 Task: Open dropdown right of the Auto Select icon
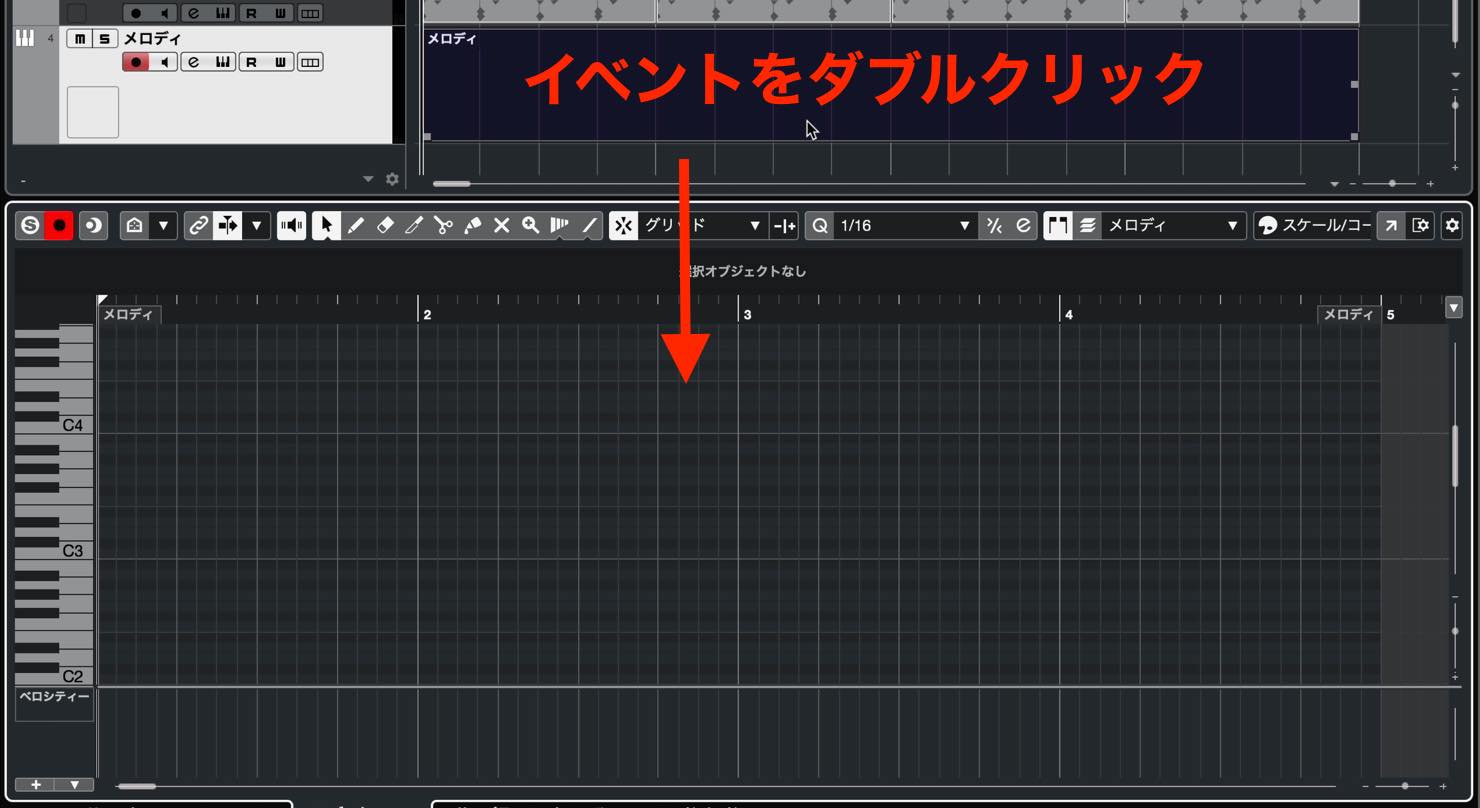click(x=256, y=226)
